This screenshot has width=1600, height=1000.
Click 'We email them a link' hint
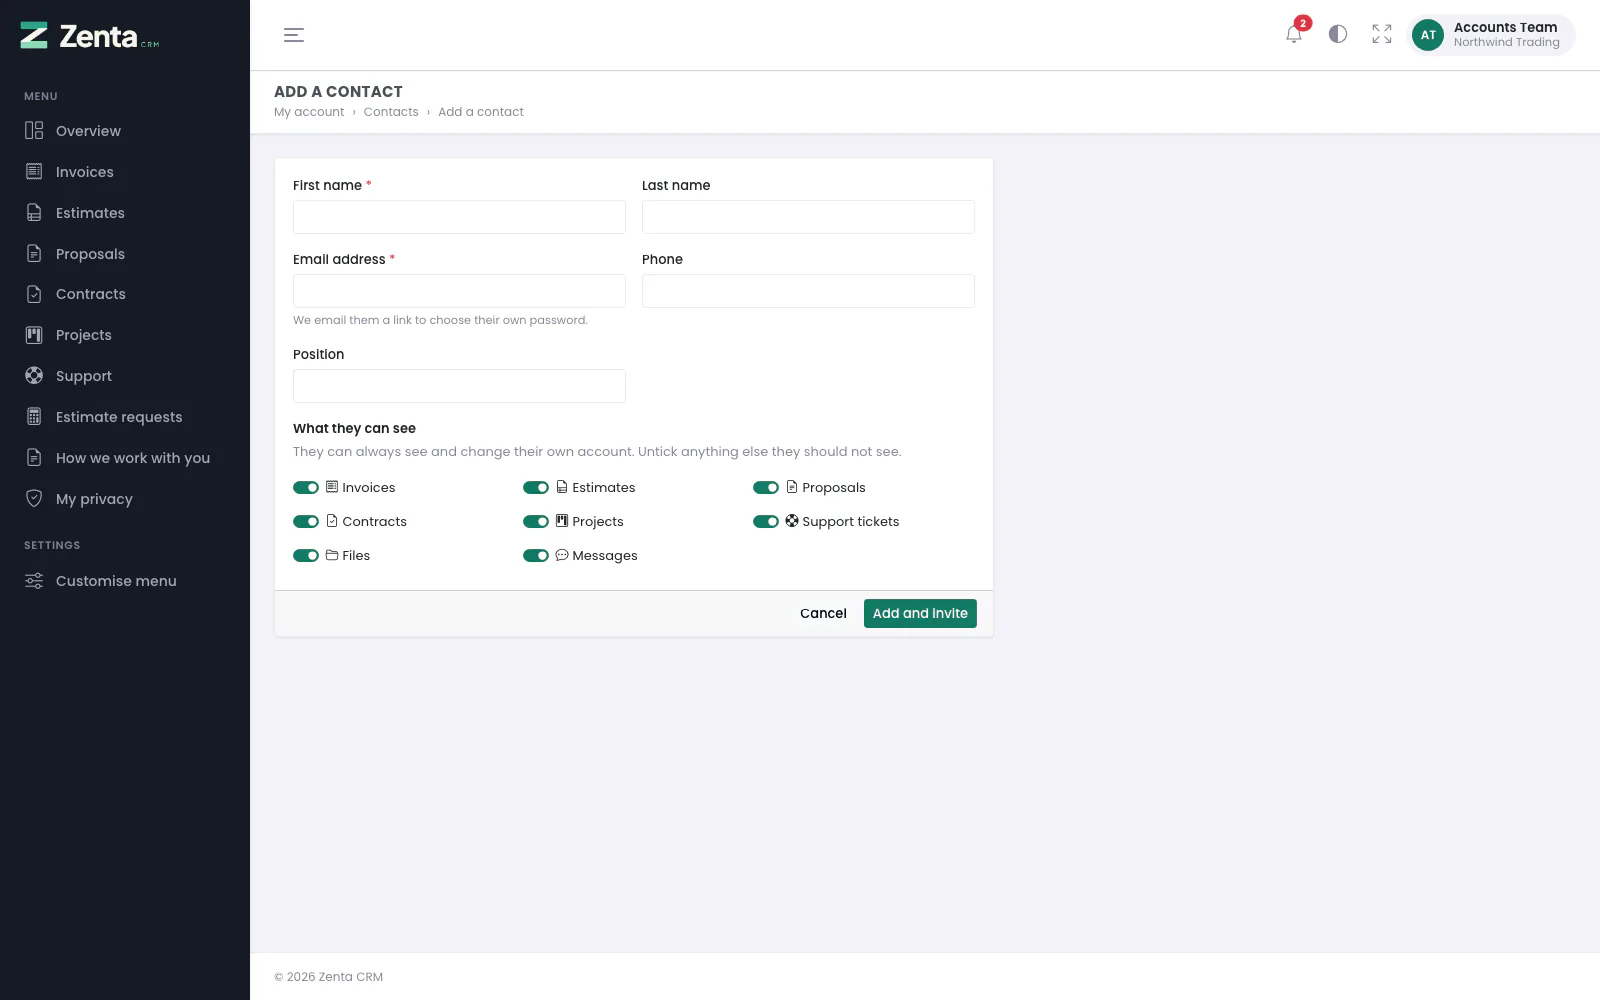tap(440, 320)
